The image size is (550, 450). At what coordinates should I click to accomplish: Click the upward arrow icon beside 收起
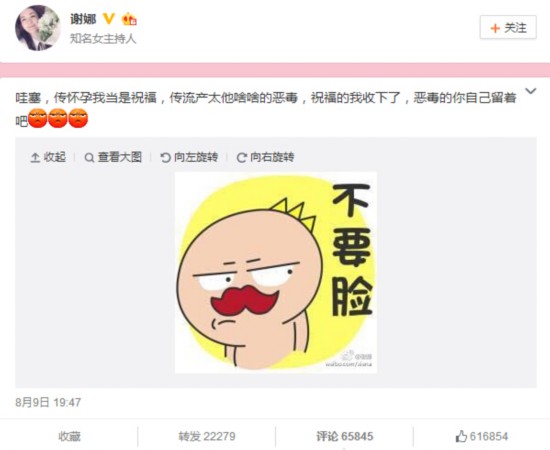35,158
